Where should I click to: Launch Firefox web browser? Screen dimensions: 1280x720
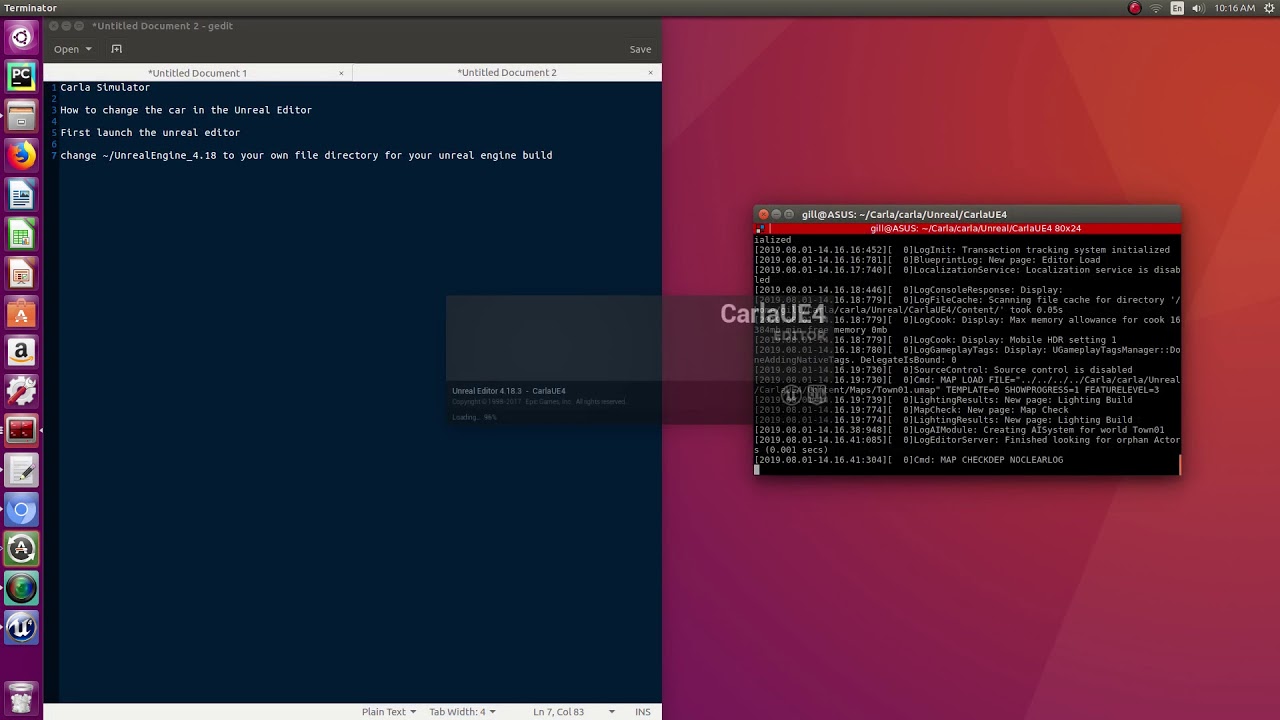pyautogui.click(x=21, y=155)
